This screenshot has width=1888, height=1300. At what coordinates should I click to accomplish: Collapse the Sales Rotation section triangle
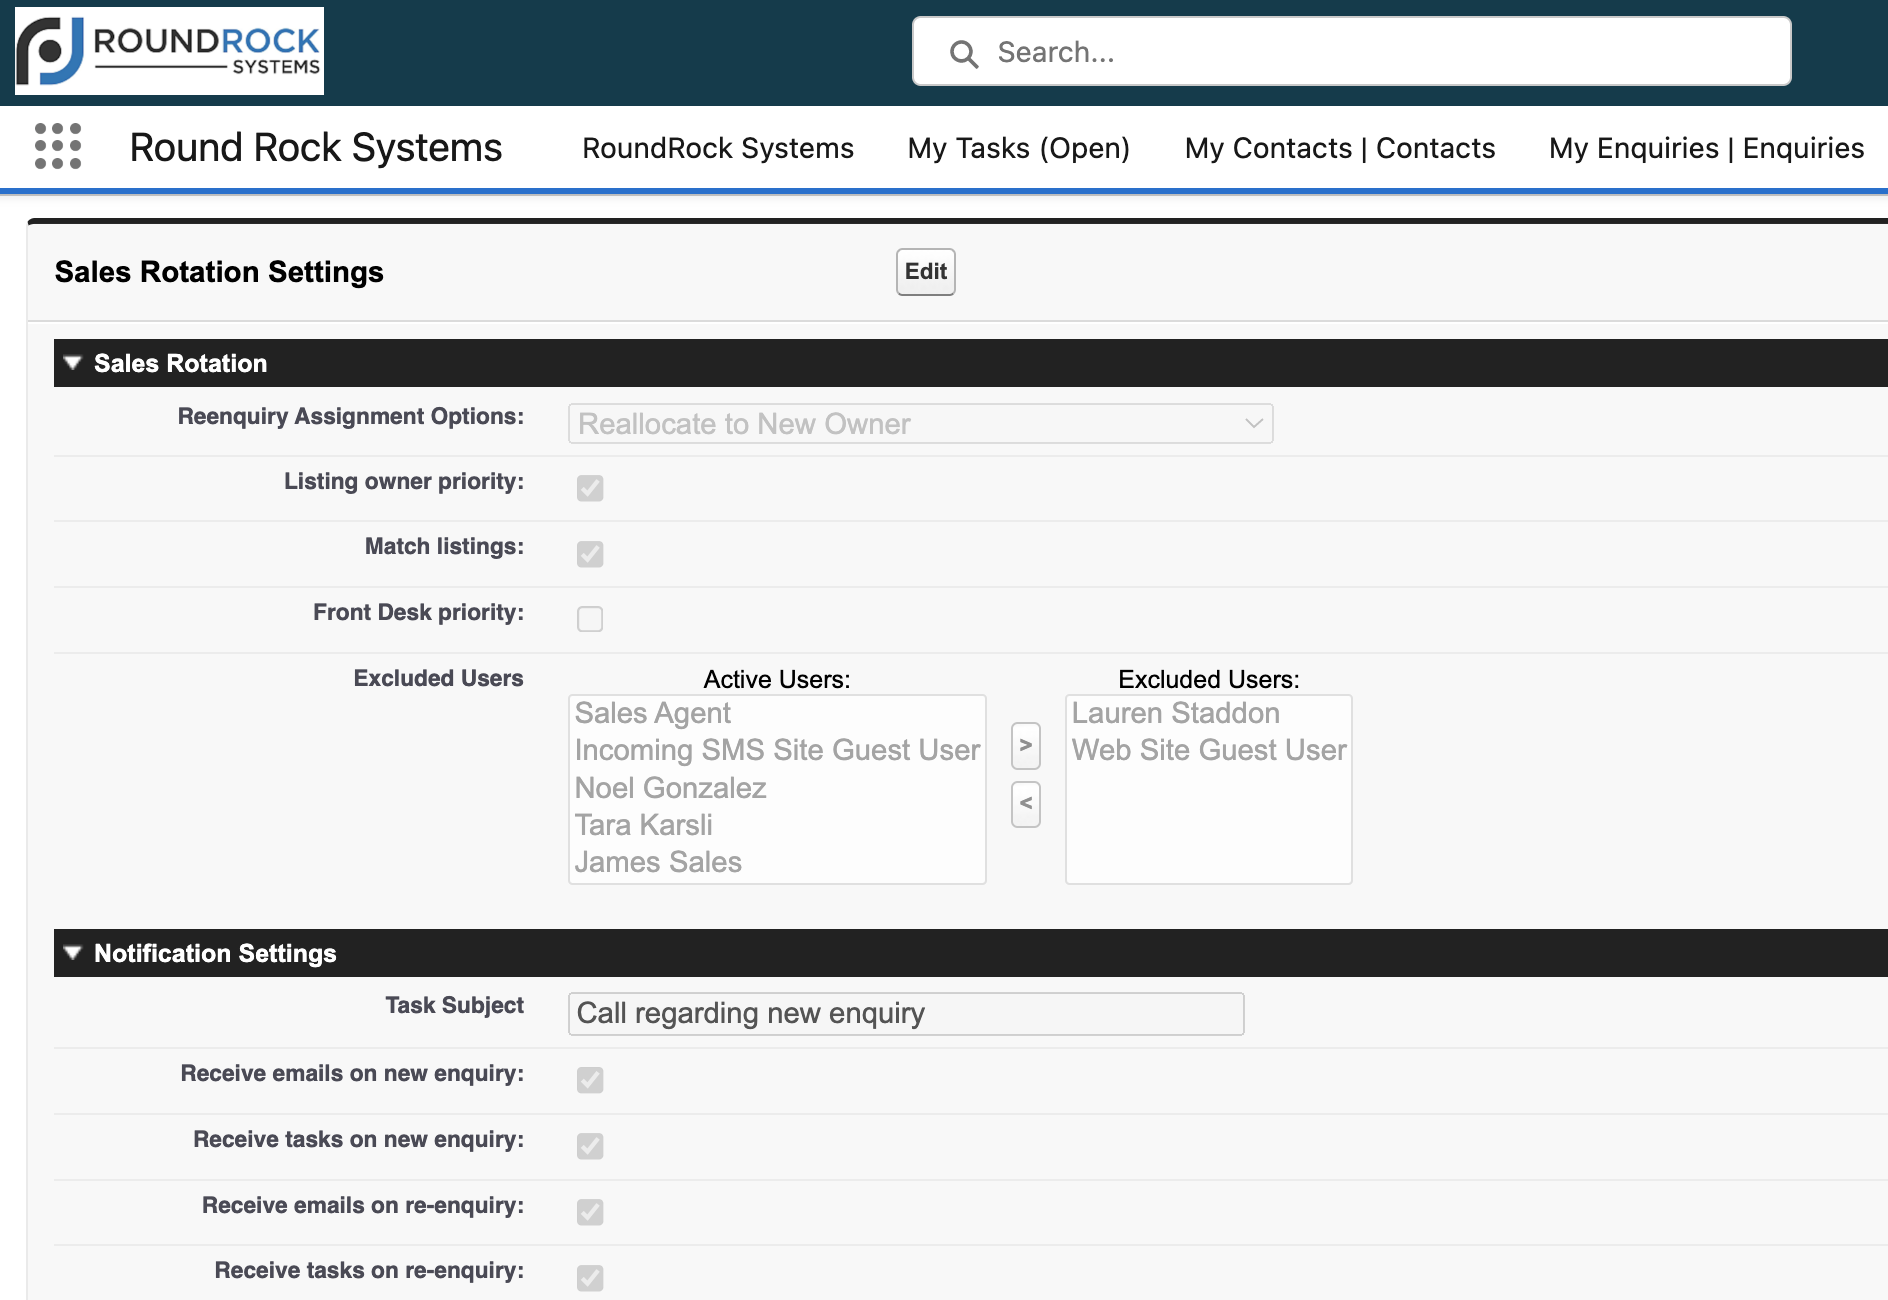coord(71,363)
